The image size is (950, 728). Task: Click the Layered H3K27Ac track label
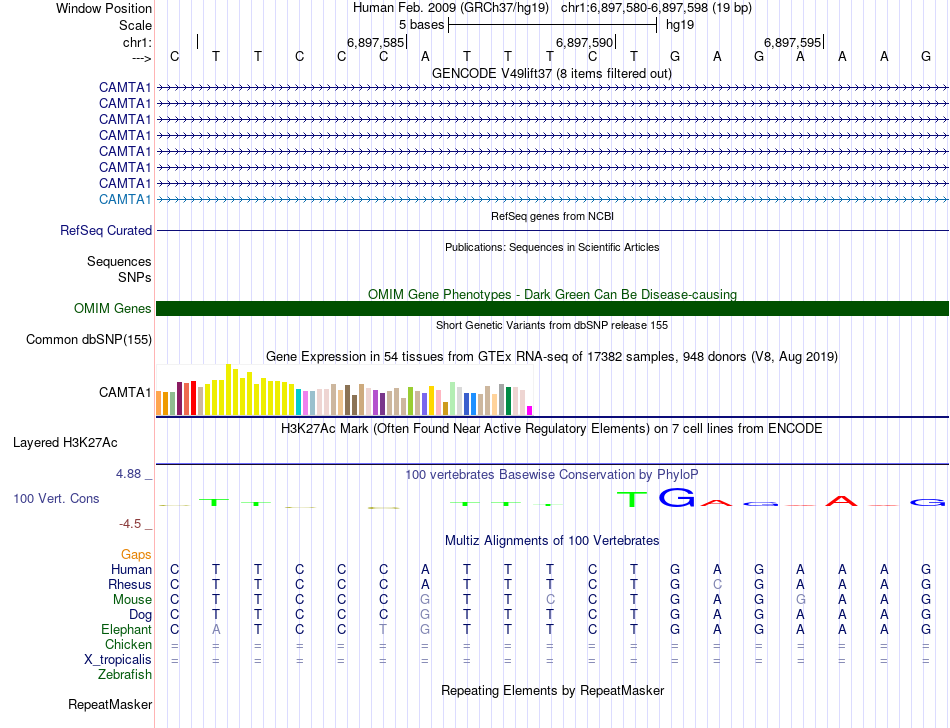[x=65, y=443]
